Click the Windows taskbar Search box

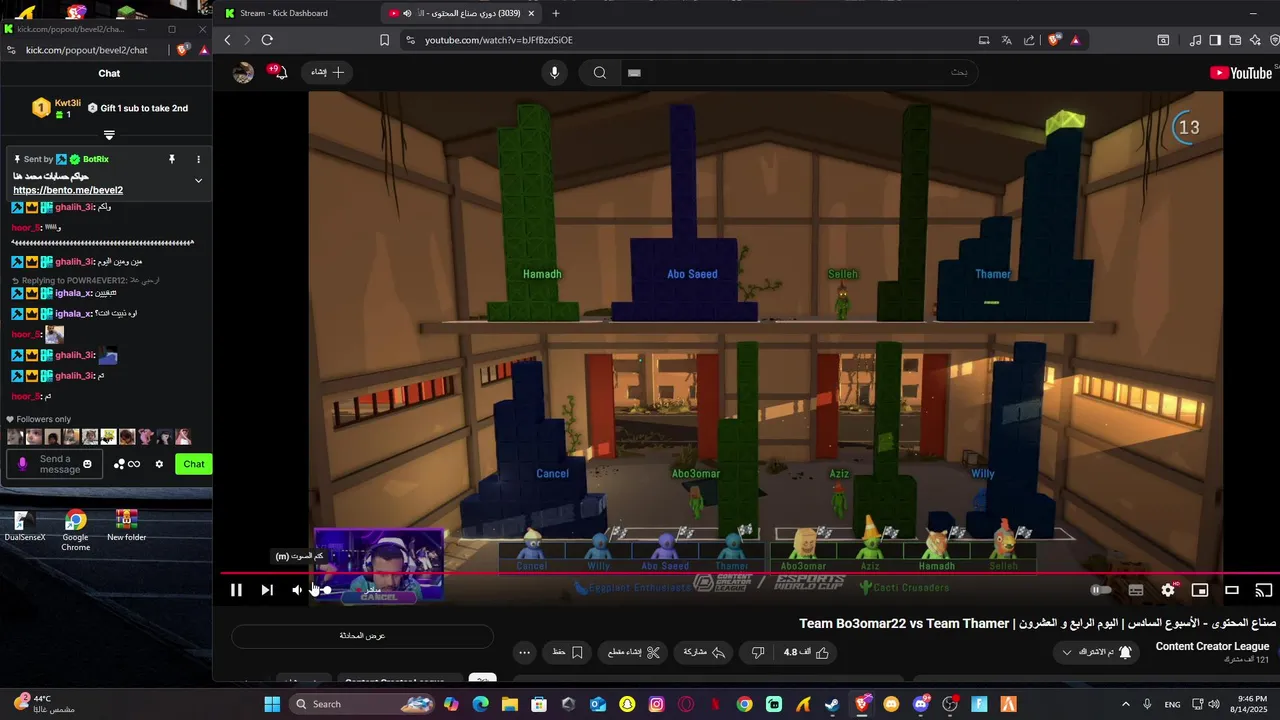(364, 704)
